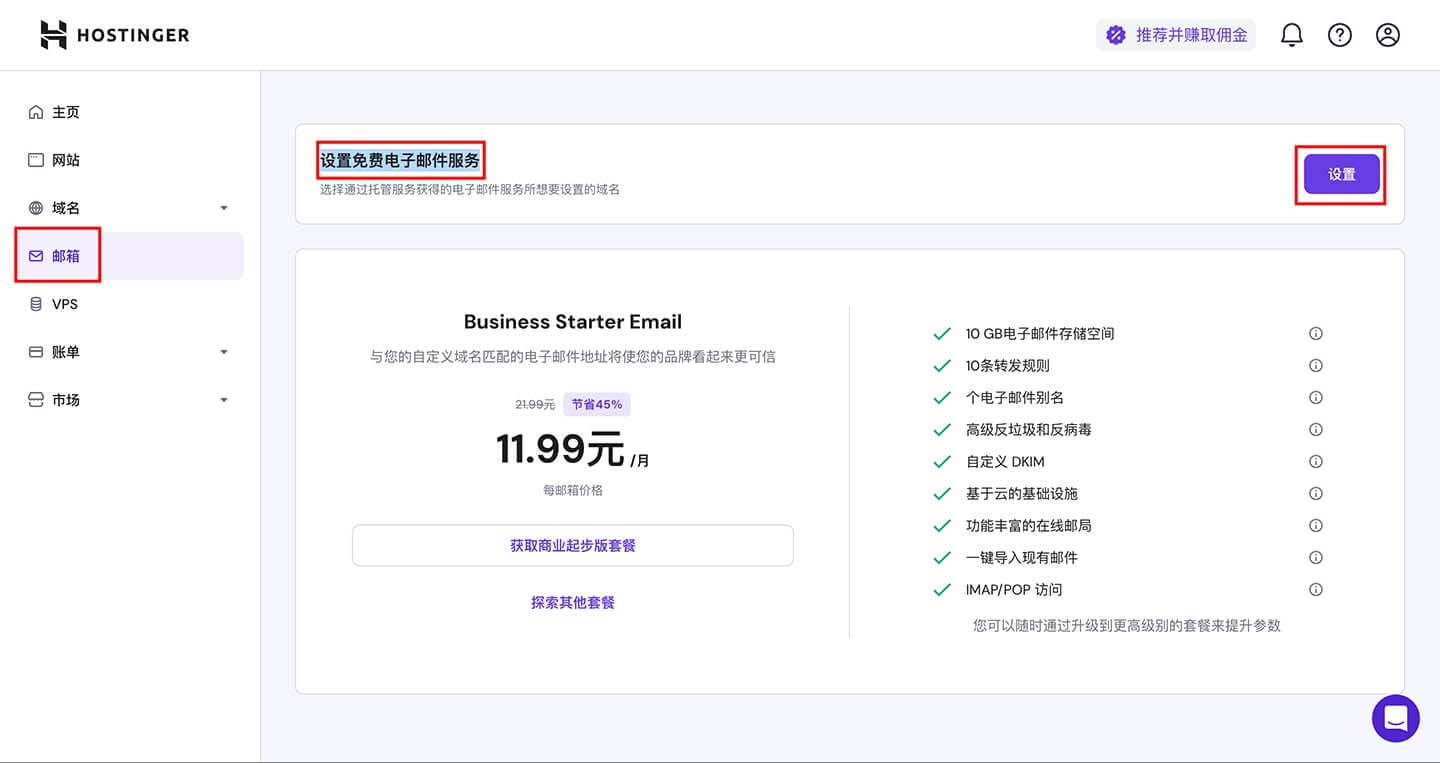
Task: Click the store icon beside 市场
Action: (x=36, y=400)
